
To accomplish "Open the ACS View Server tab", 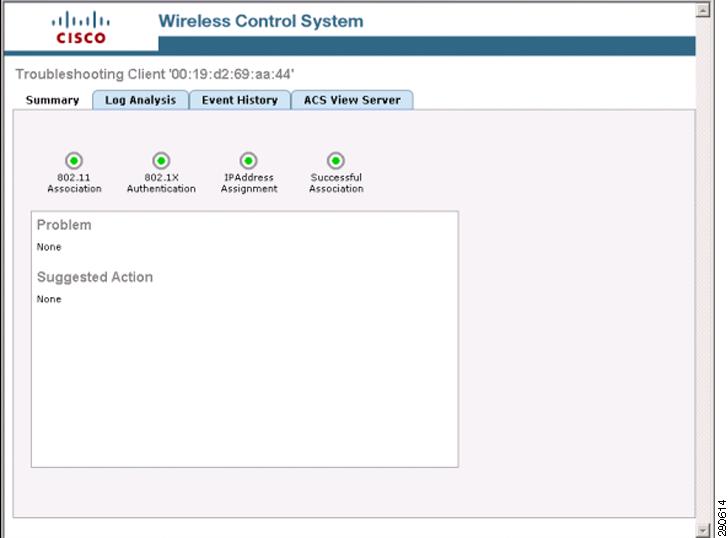I will [x=352, y=100].
